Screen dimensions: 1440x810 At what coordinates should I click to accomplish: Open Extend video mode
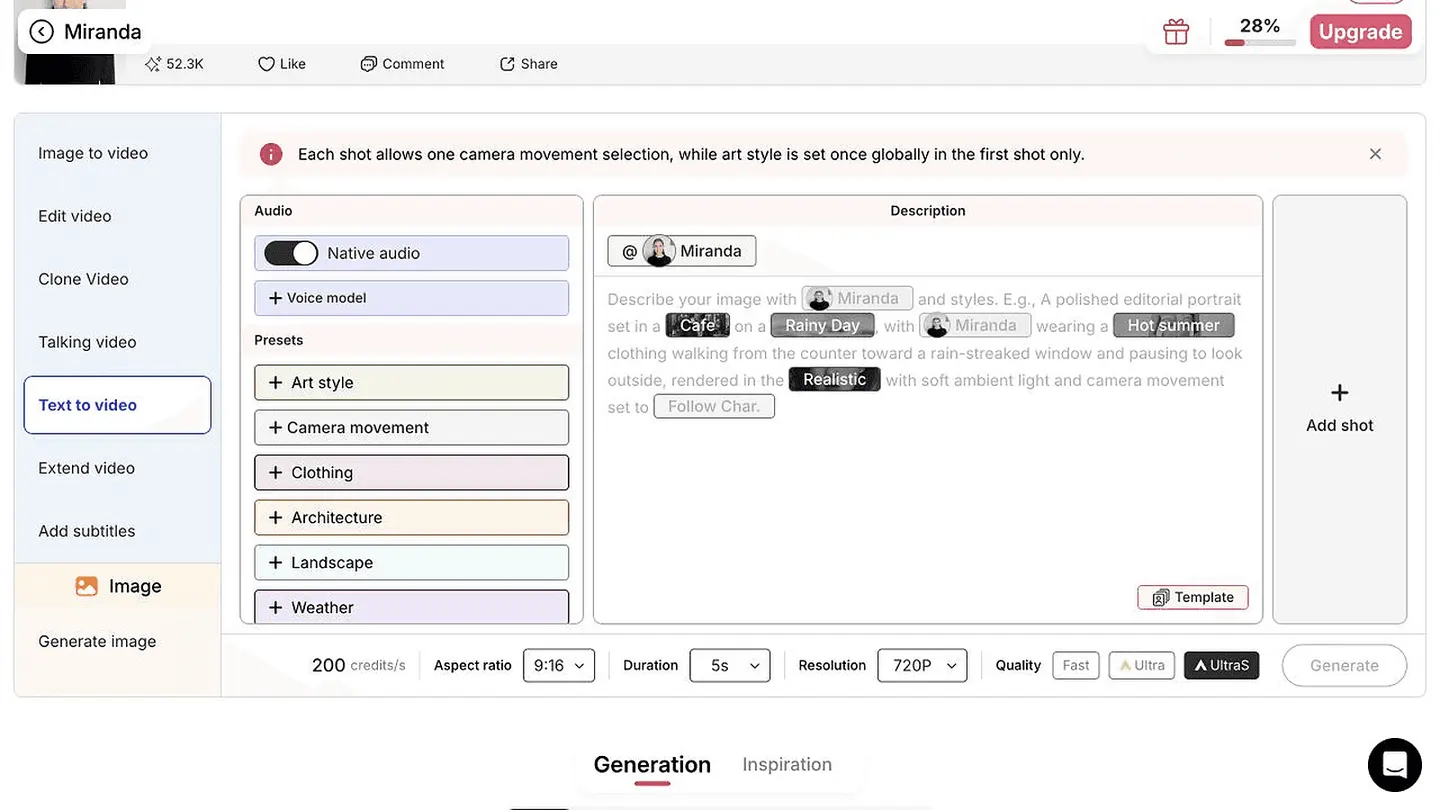coord(86,468)
